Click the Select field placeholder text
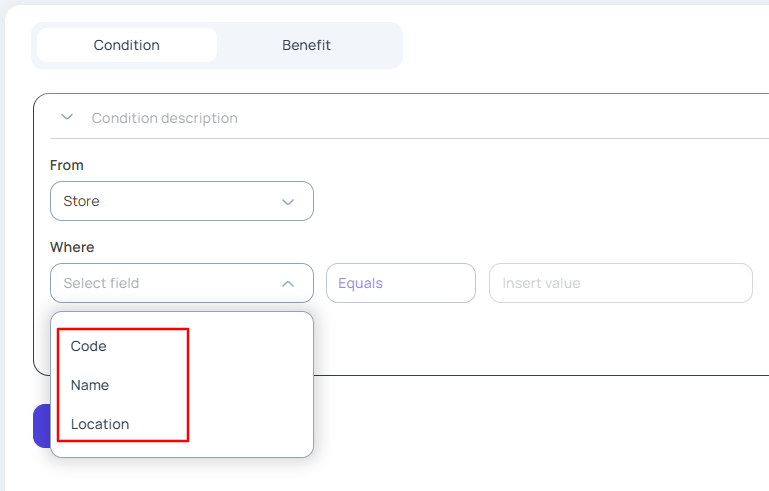Screen dimensions: 769x491 [101, 283]
